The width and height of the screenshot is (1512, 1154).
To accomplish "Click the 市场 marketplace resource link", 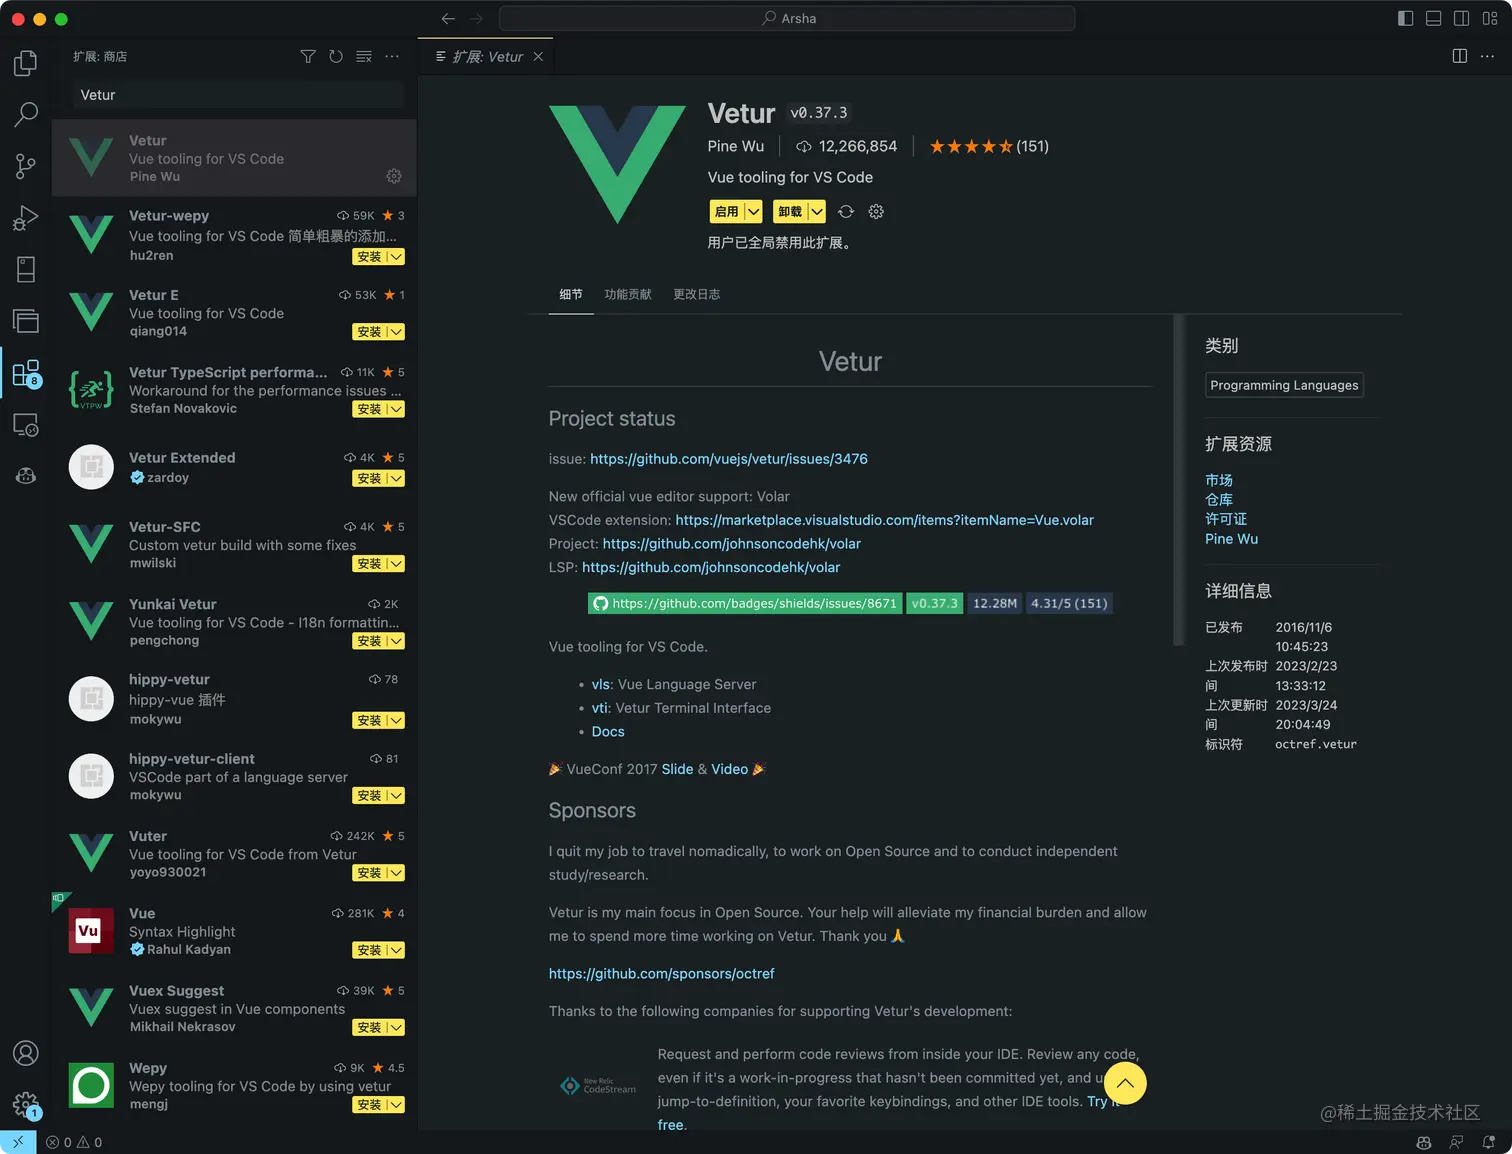I will click(1219, 481).
